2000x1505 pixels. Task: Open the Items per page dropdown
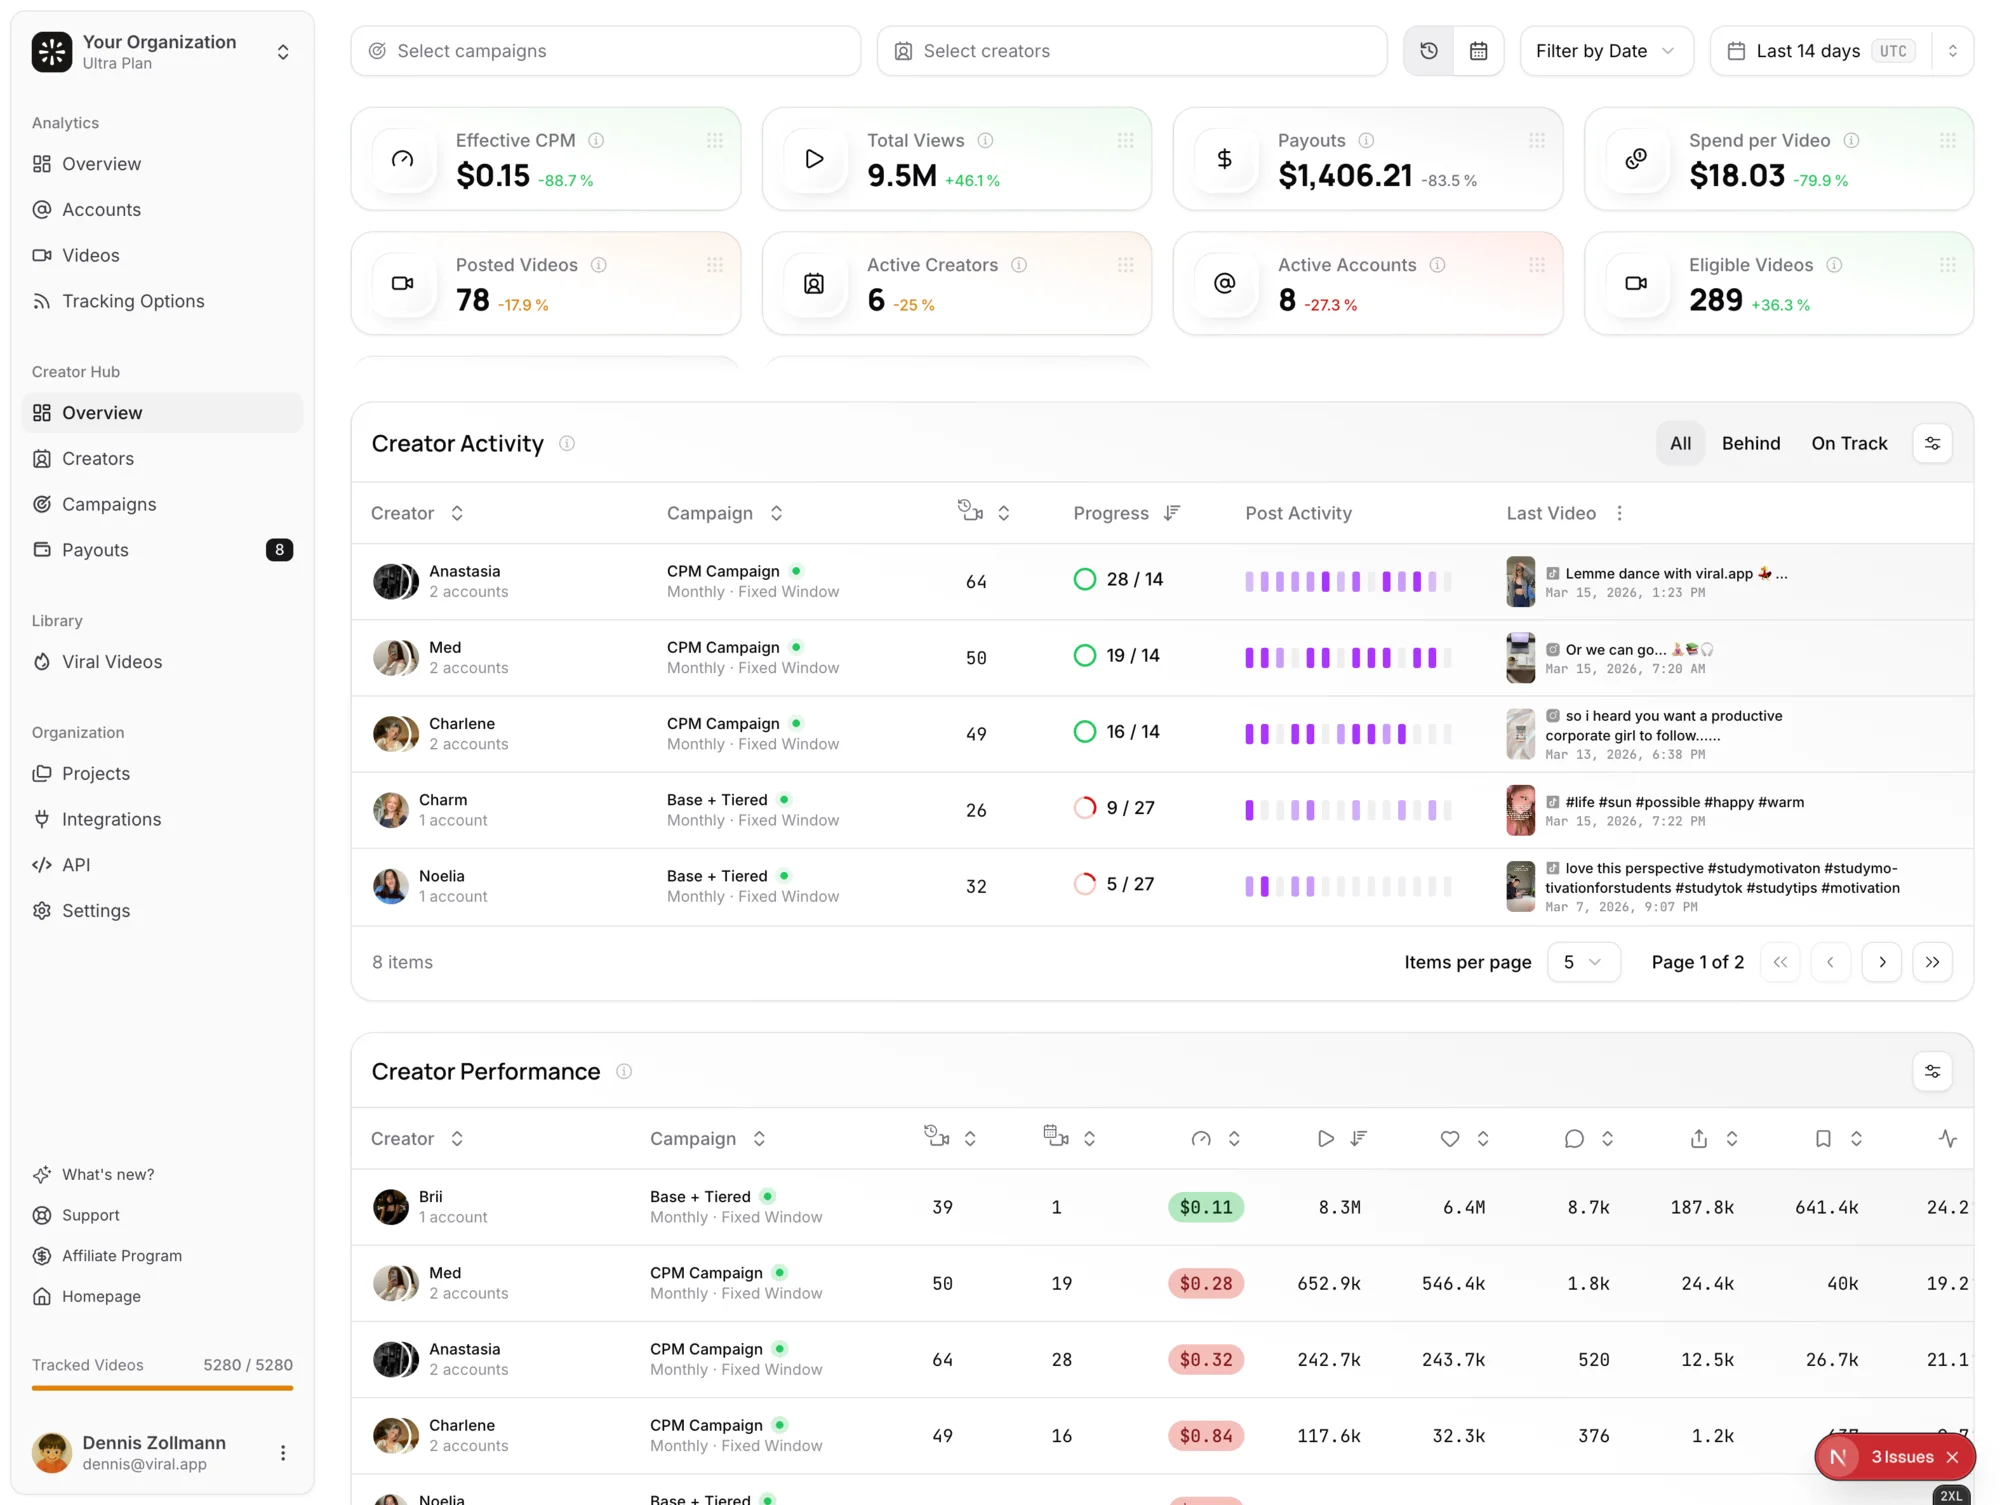pos(1583,961)
